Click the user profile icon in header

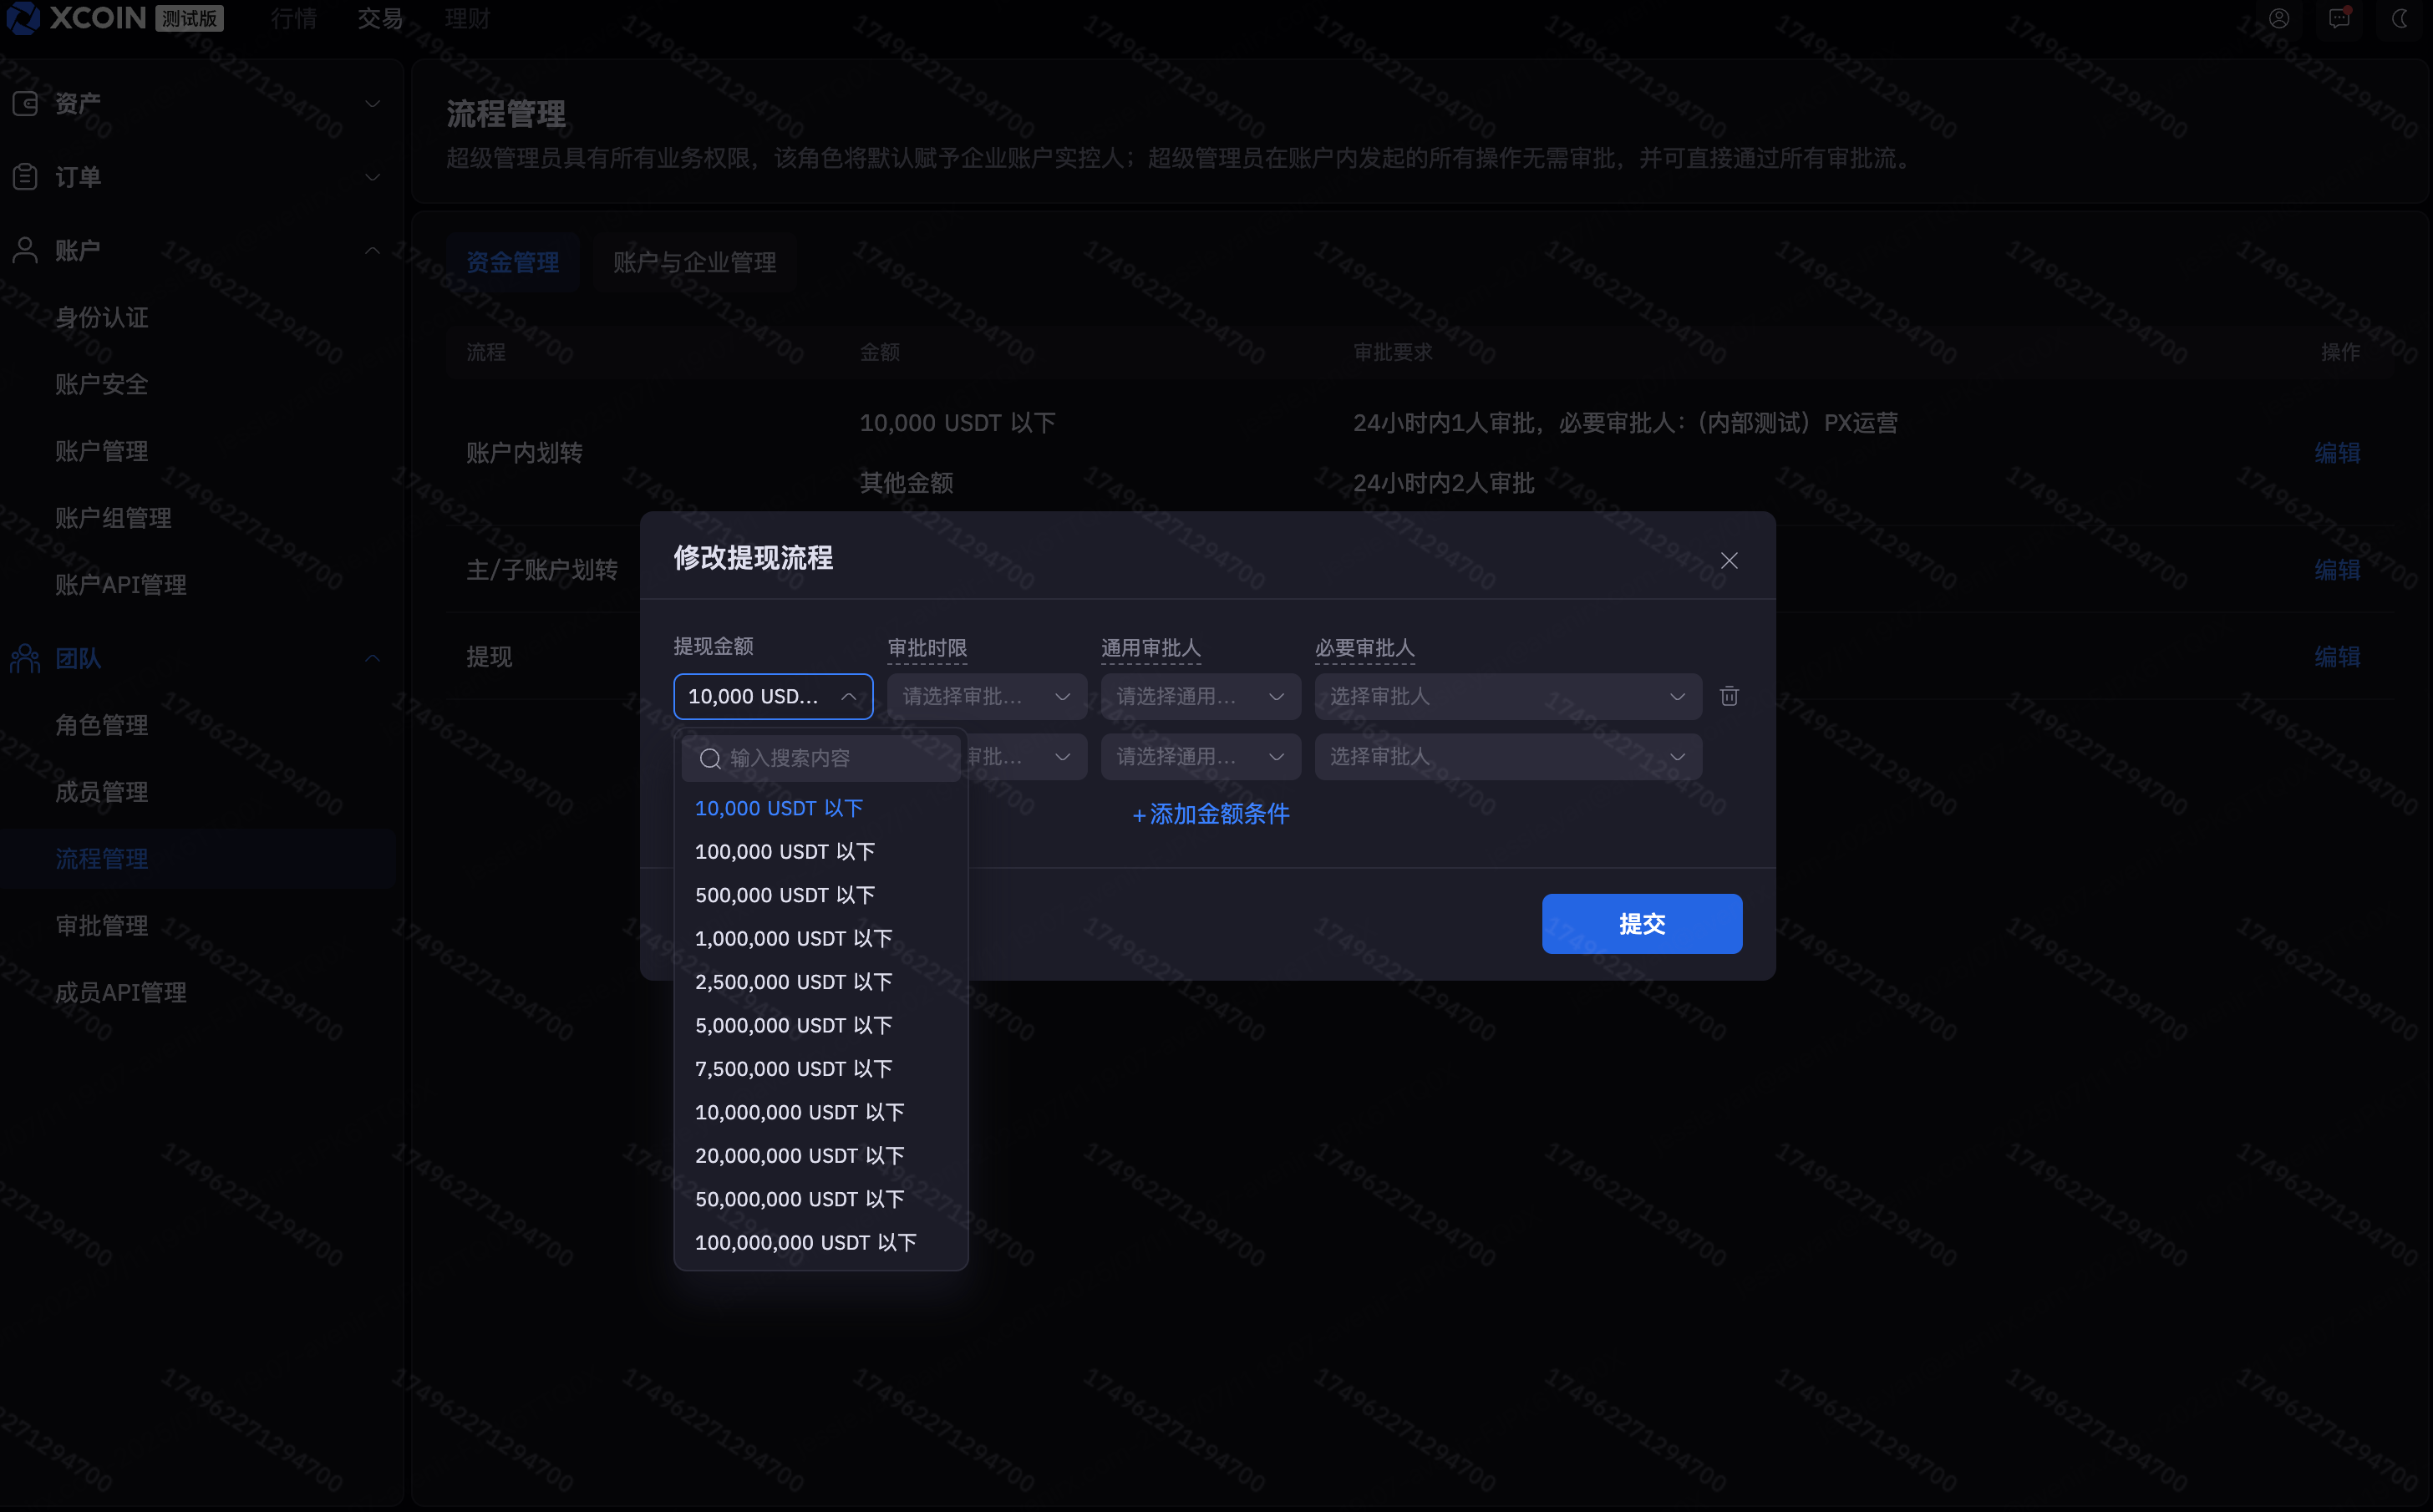(2278, 19)
